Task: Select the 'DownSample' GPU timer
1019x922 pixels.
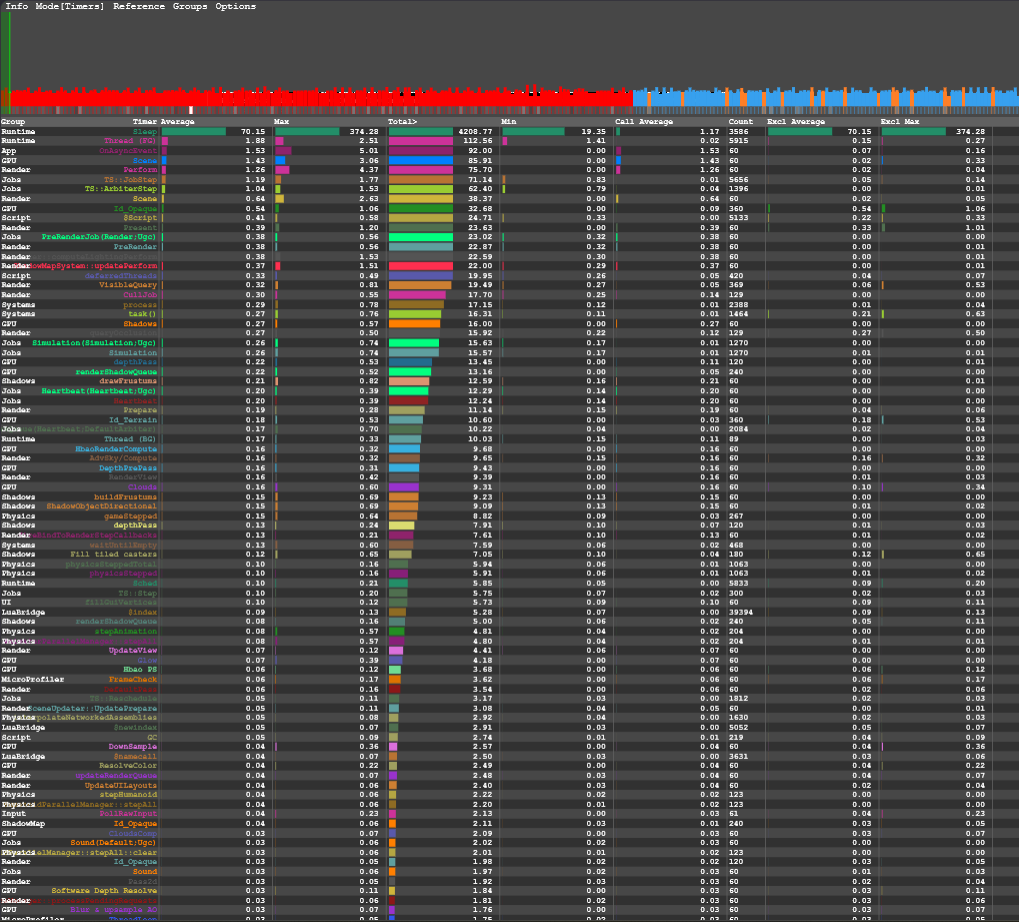Action: [x=133, y=747]
